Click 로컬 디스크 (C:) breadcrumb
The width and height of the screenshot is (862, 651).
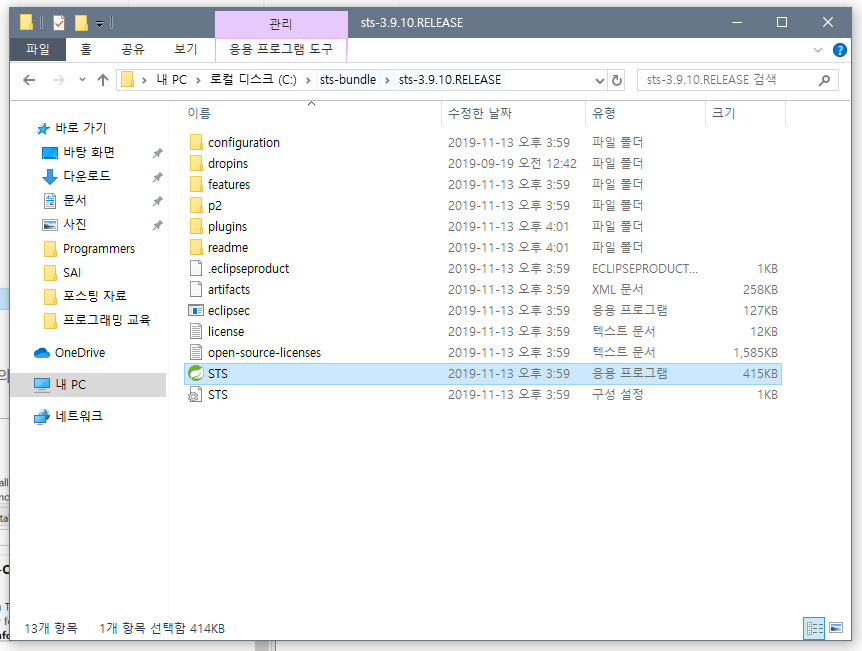[253, 80]
